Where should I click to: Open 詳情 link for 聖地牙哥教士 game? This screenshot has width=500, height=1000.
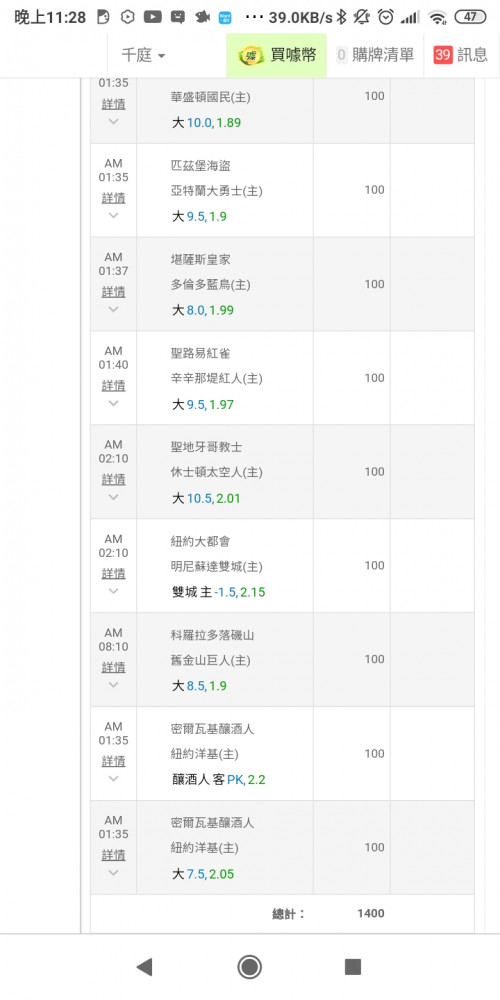tap(114, 479)
